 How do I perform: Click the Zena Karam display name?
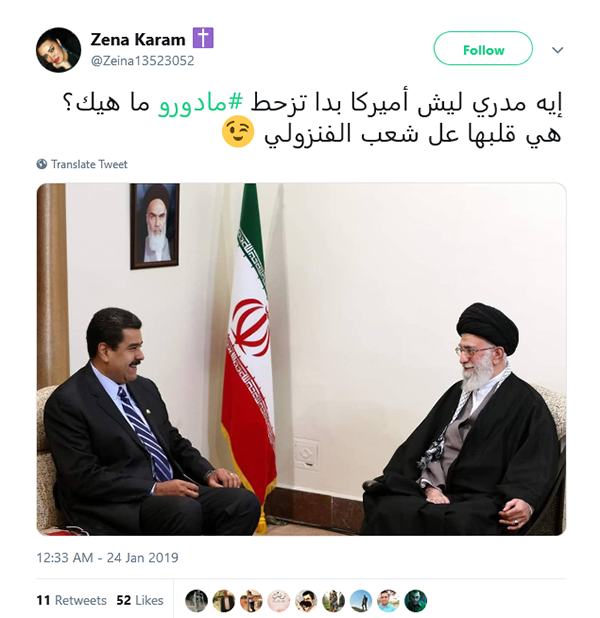(x=138, y=39)
